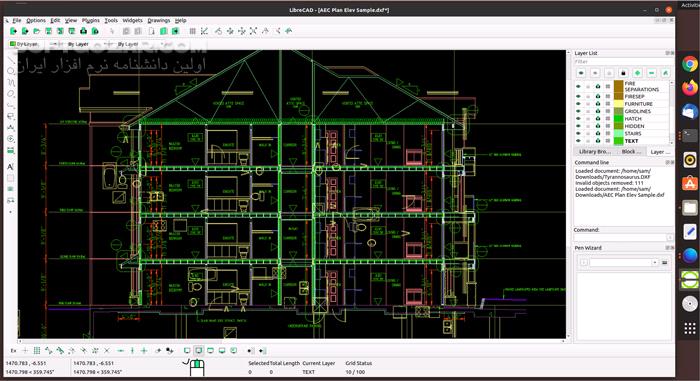Toggle visibility of TEXT layer

pos(579,141)
